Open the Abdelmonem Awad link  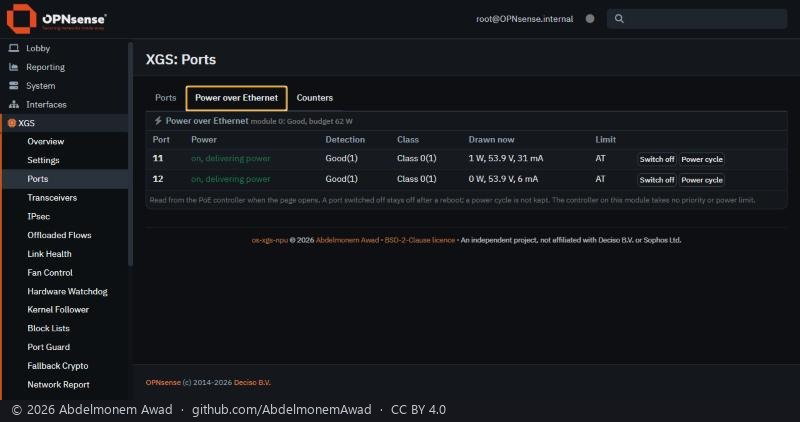tap(347, 240)
